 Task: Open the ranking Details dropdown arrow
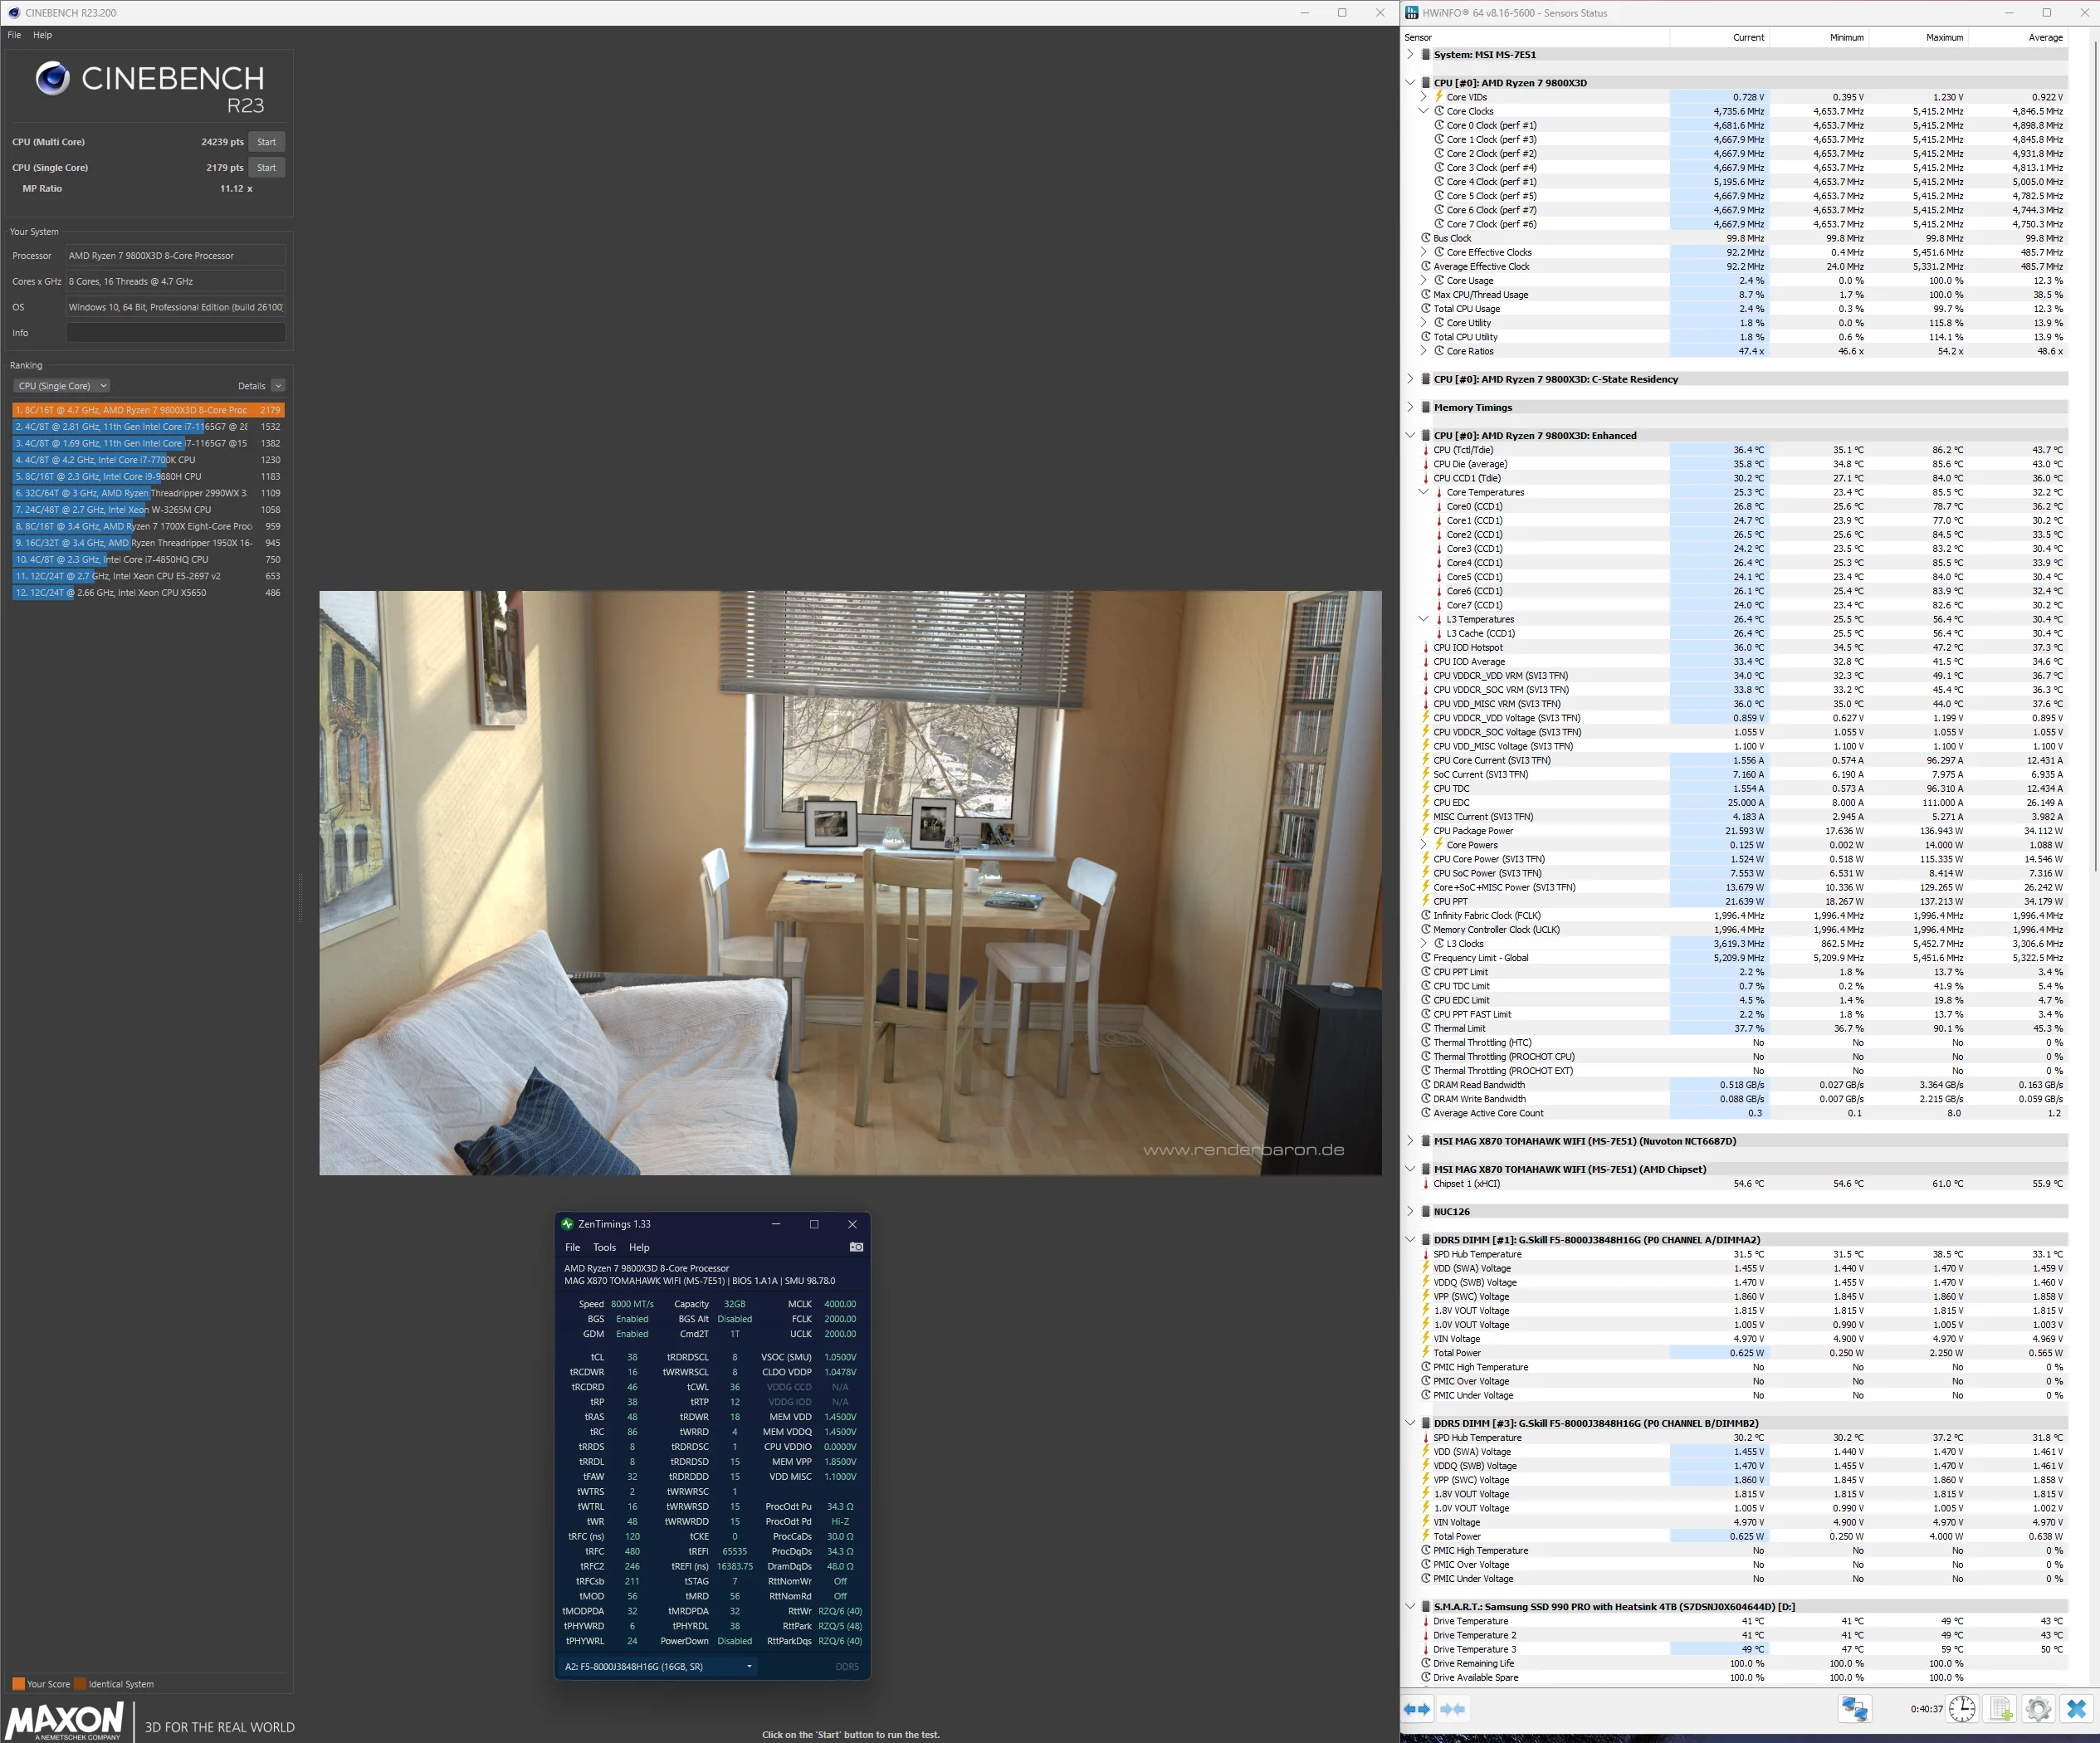tap(278, 386)
